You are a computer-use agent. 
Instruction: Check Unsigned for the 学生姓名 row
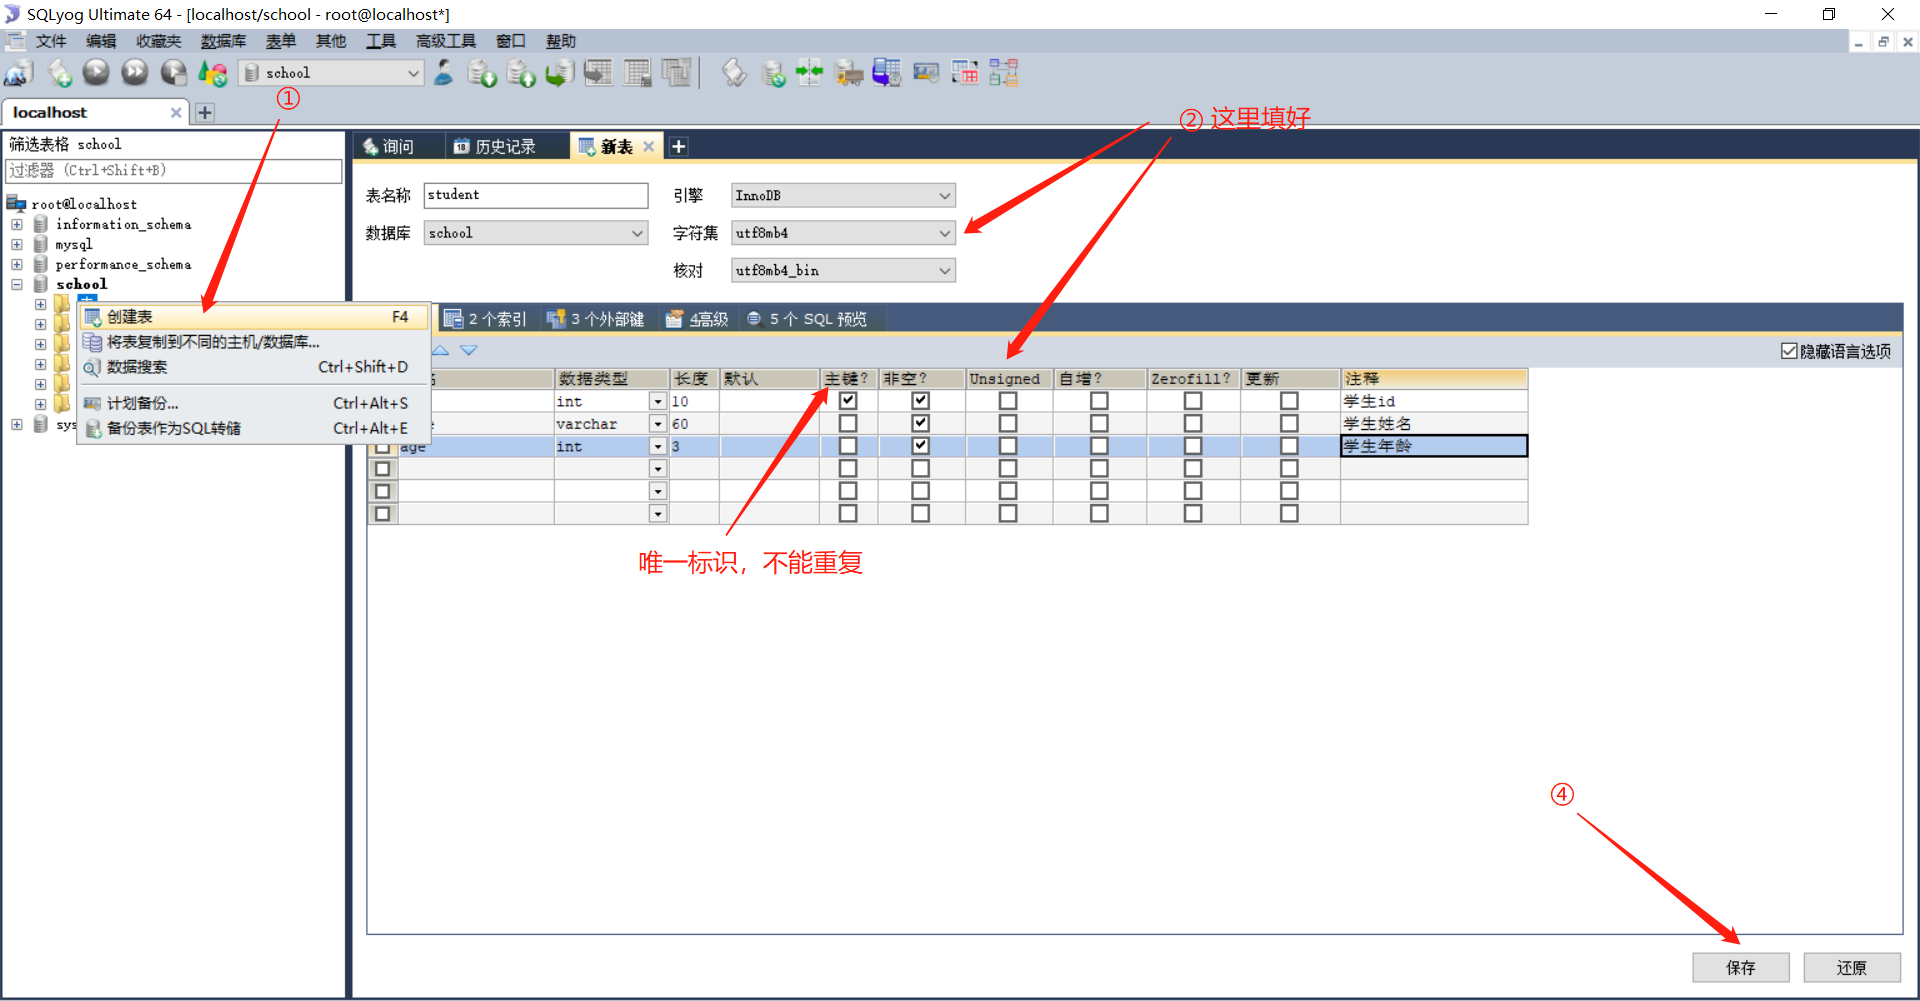coord(1008,424)
